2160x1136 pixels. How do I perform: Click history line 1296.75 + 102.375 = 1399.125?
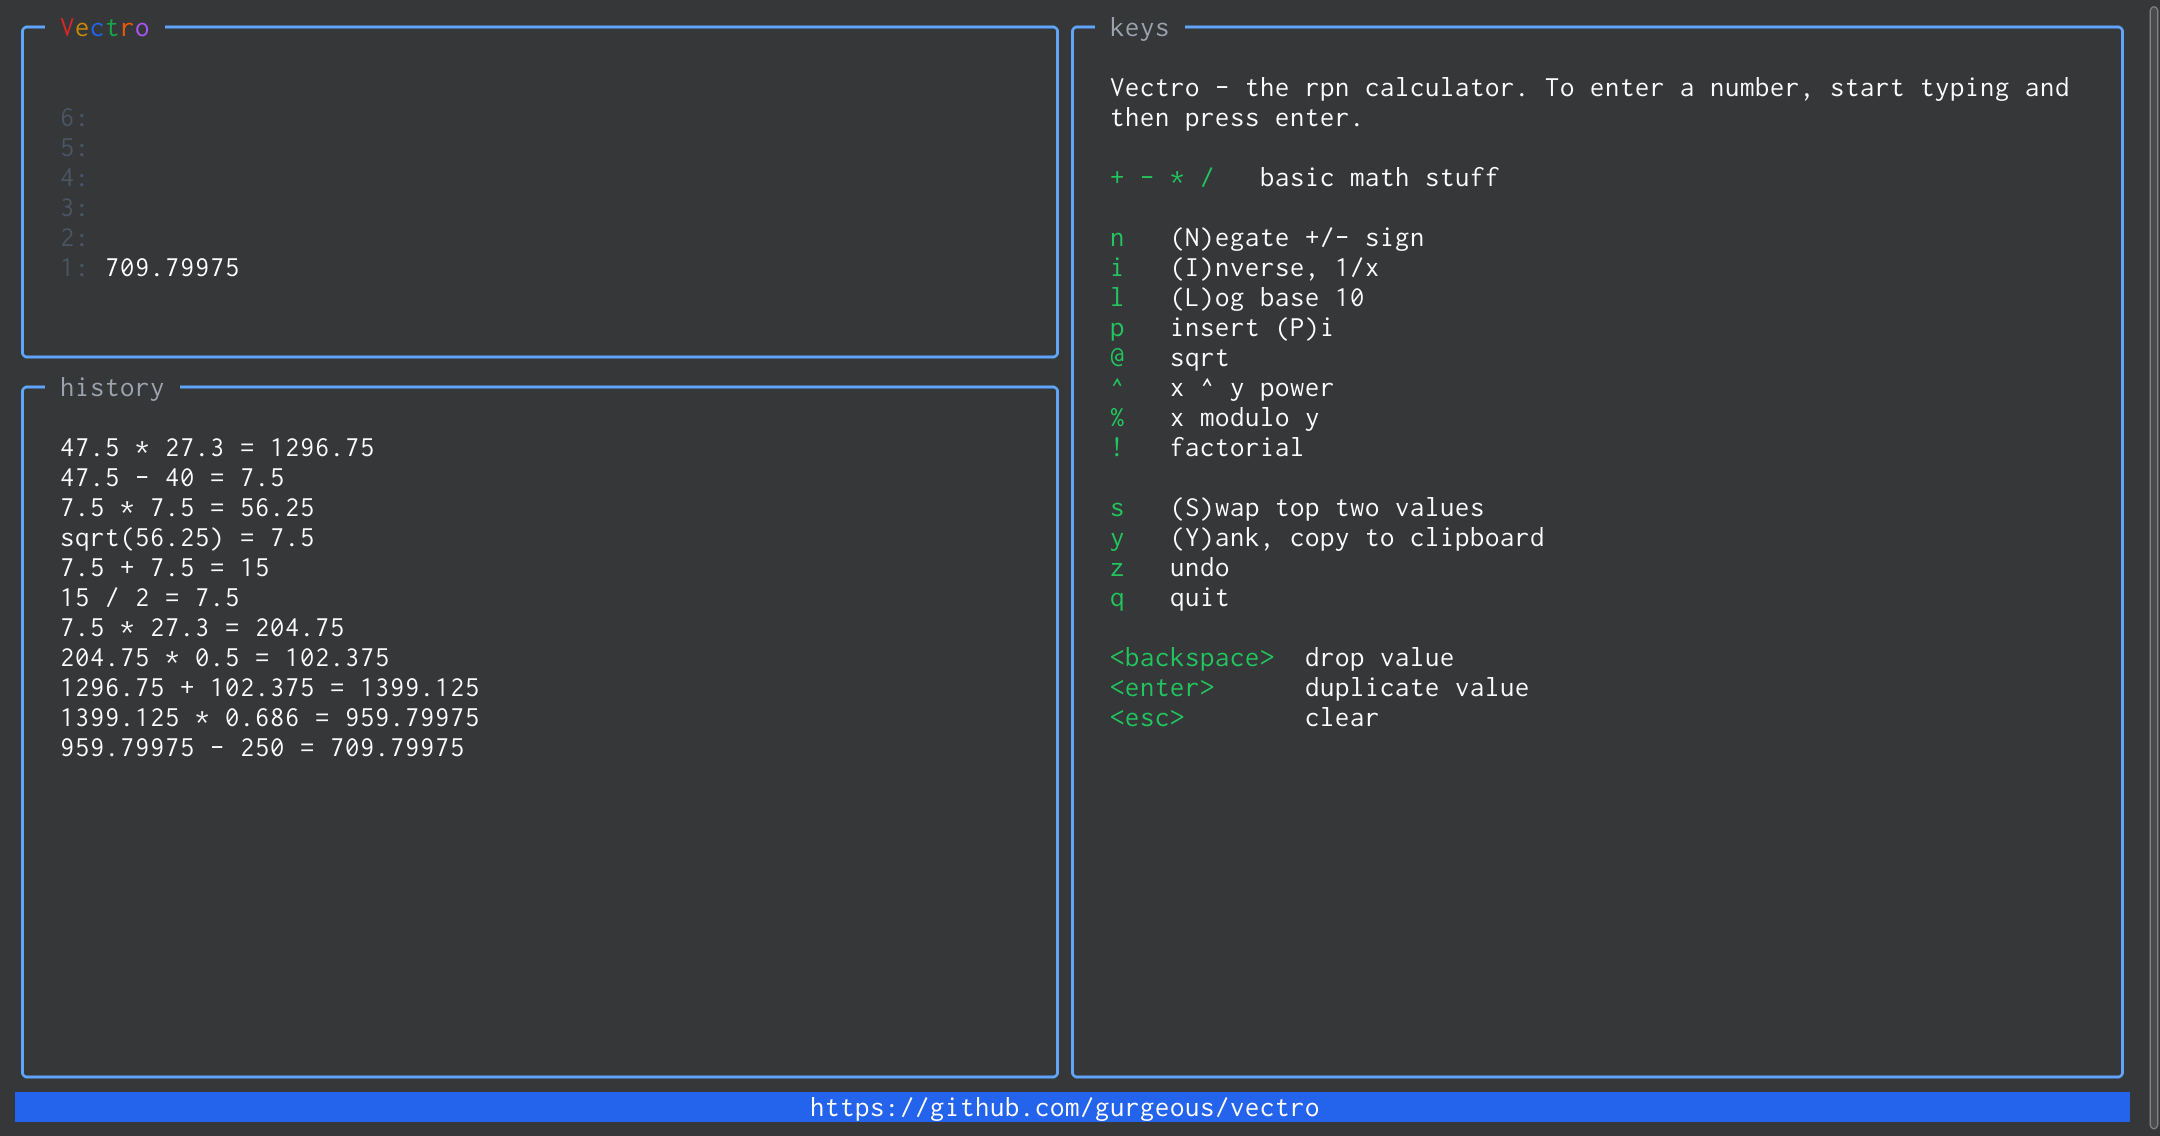[270, 688]
